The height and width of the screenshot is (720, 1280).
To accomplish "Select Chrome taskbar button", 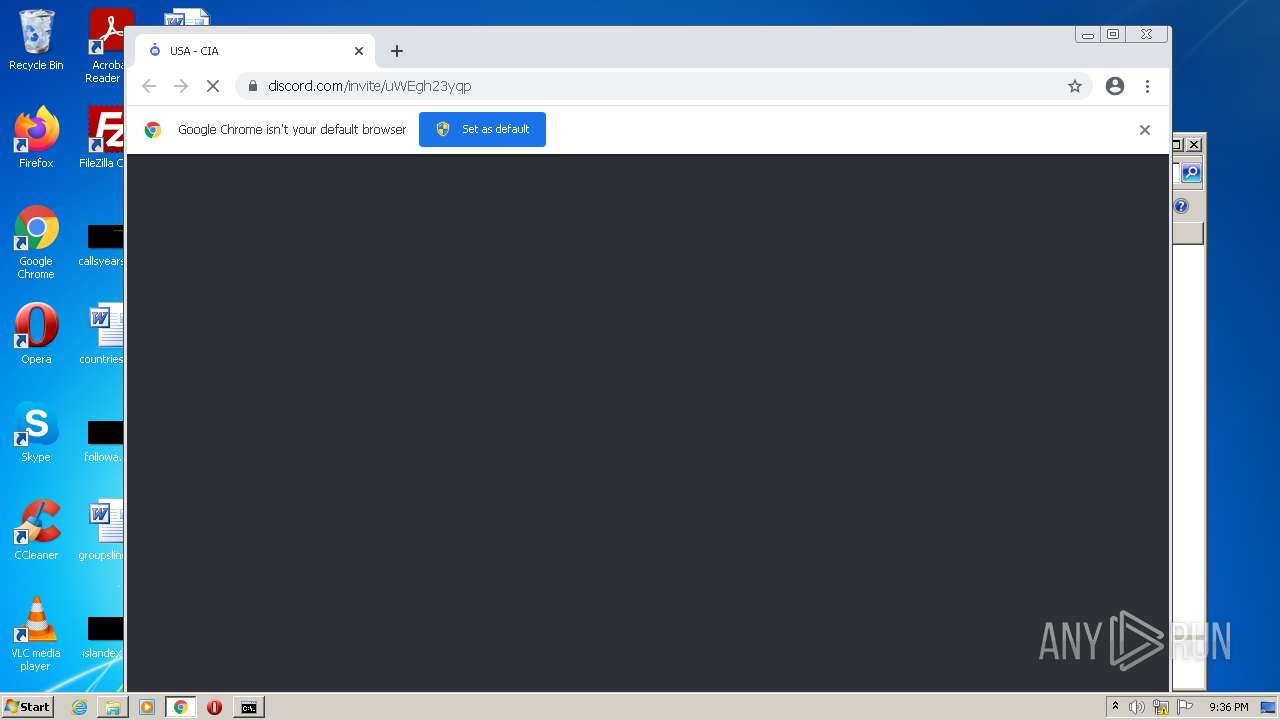I will 180,707.
